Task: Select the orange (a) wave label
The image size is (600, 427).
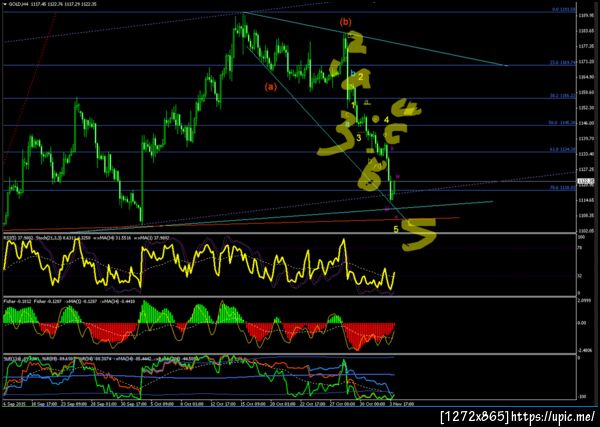Action: pos(271,87)
